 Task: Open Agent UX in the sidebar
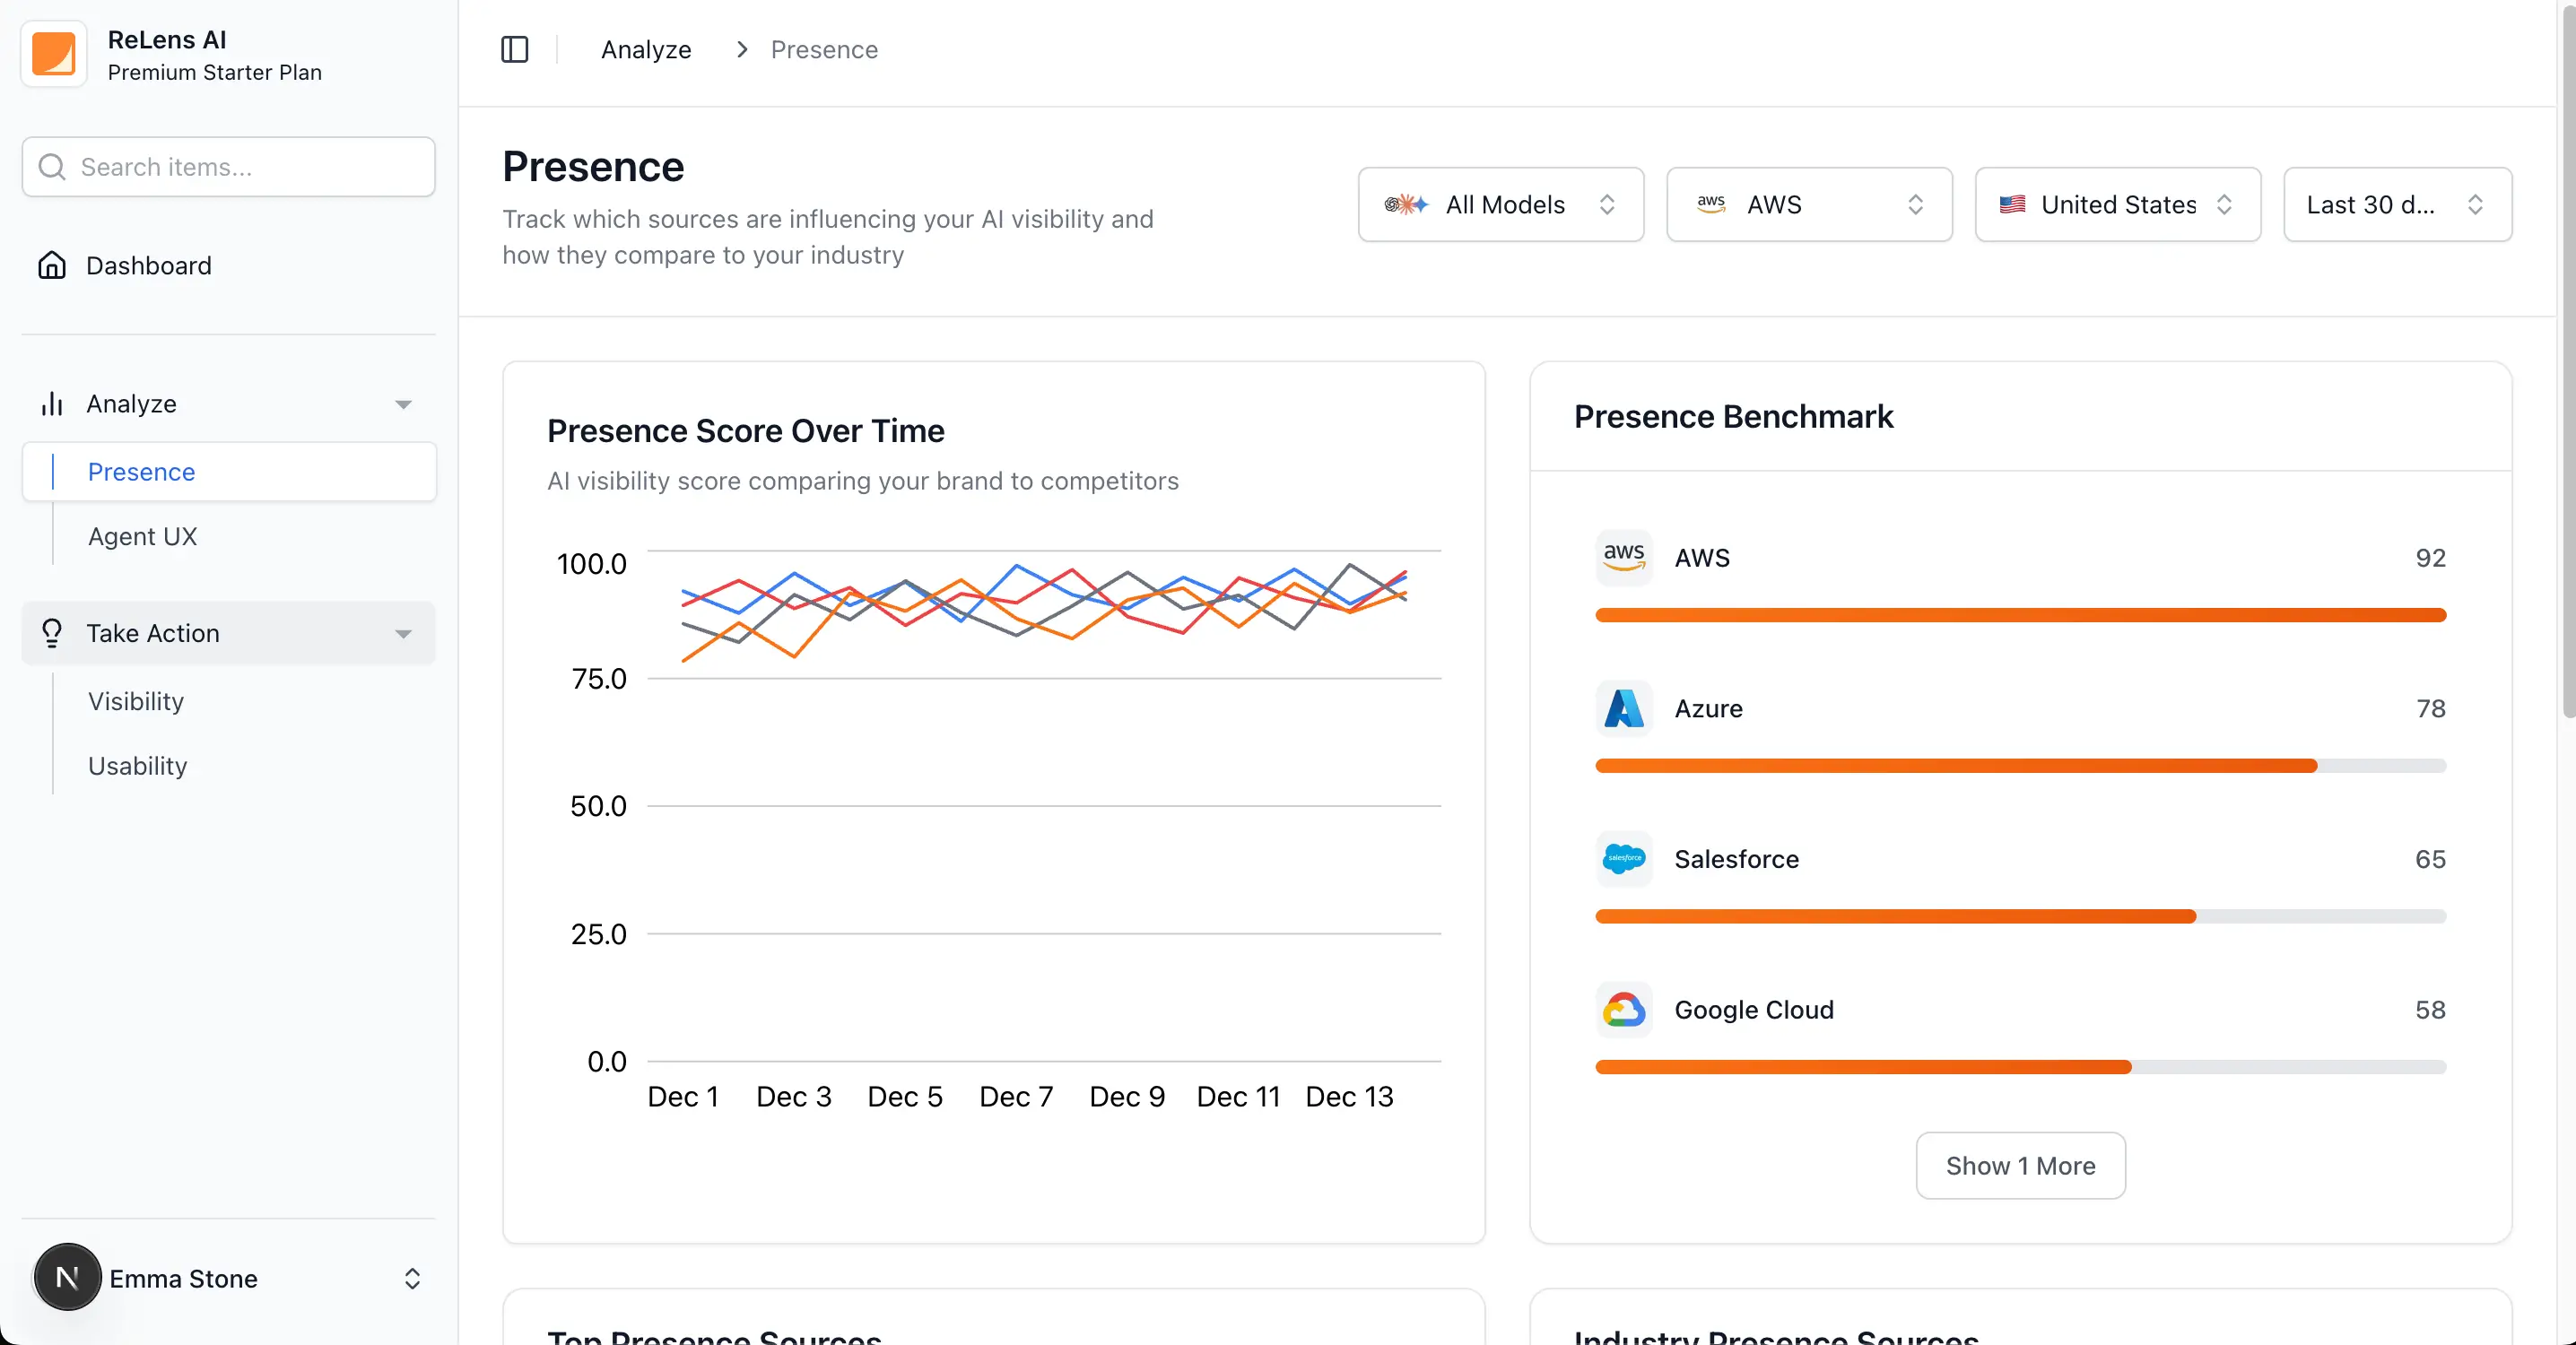(143, 536)
